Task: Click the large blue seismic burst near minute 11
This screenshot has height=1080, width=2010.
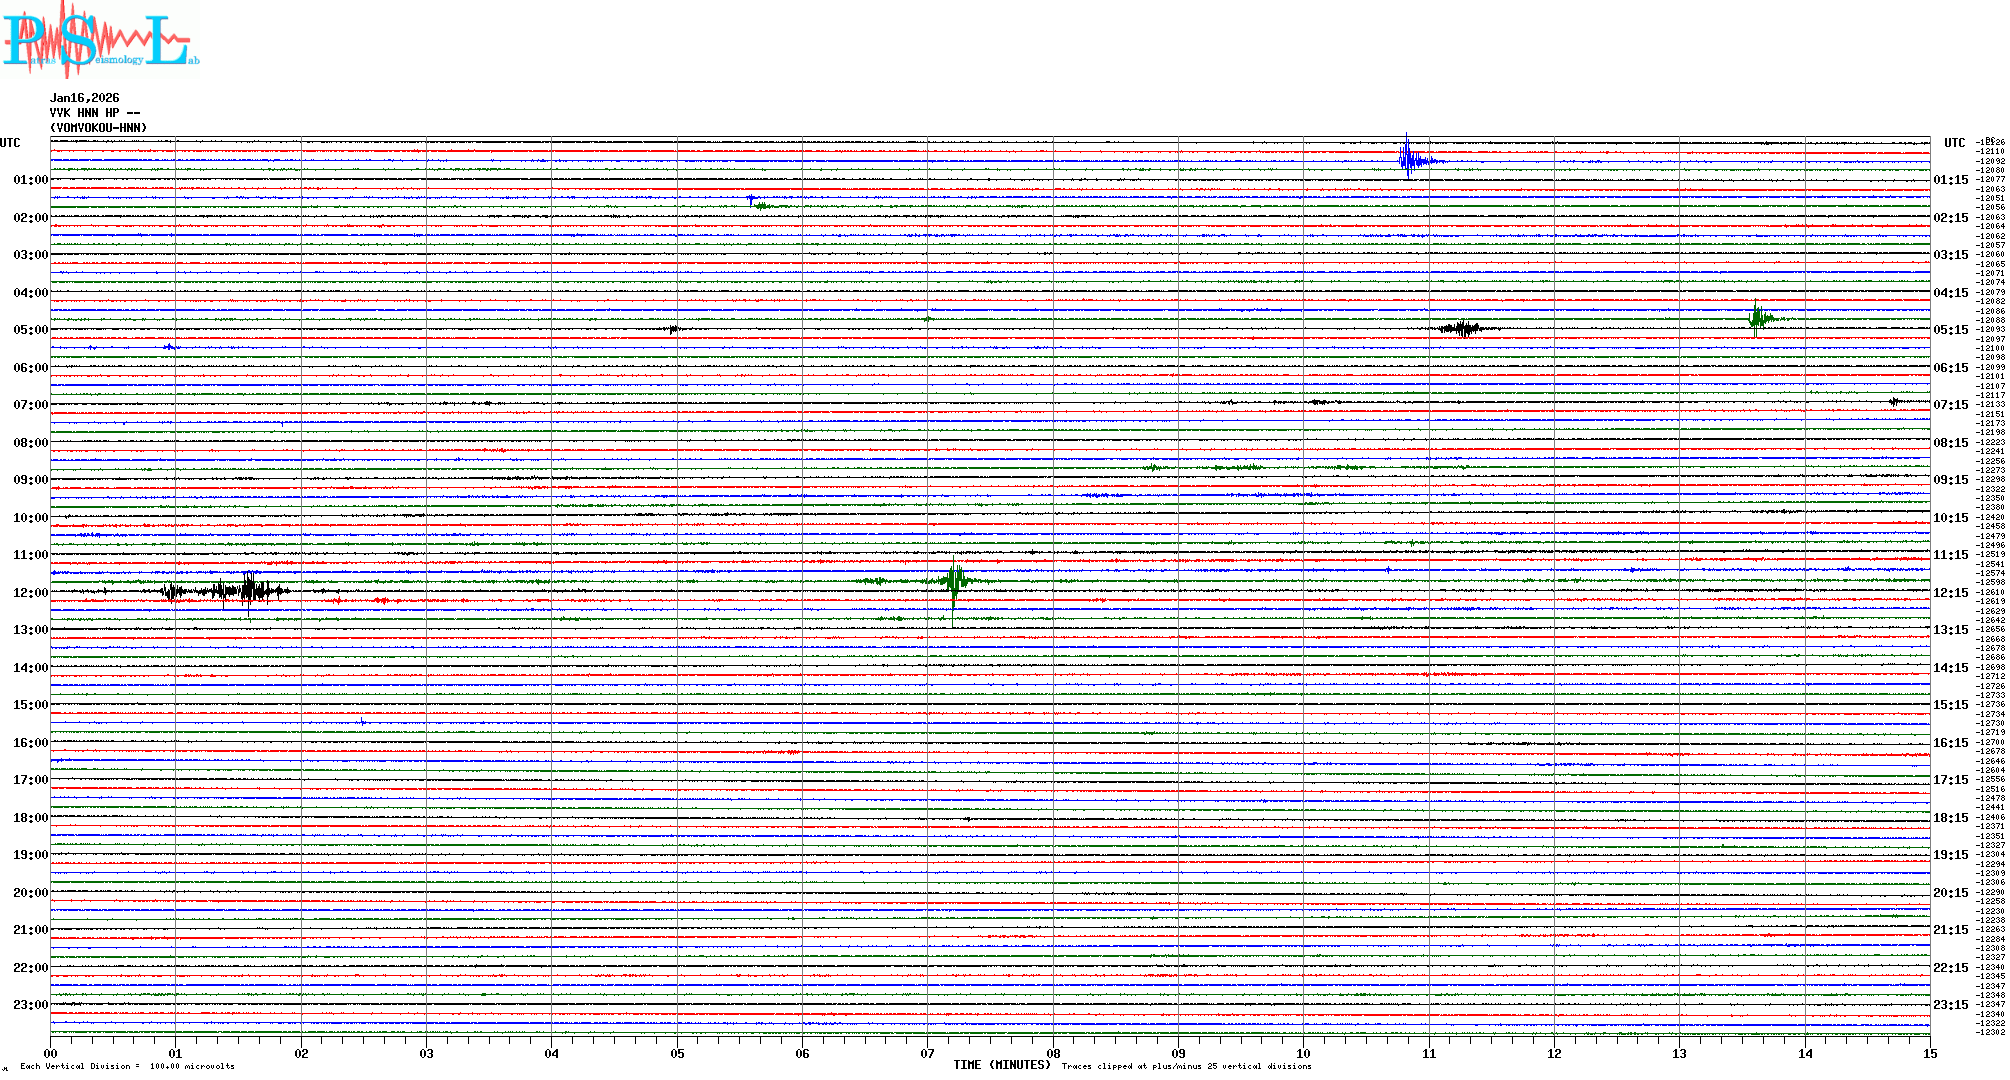Action: click(x=1409, y=159)
